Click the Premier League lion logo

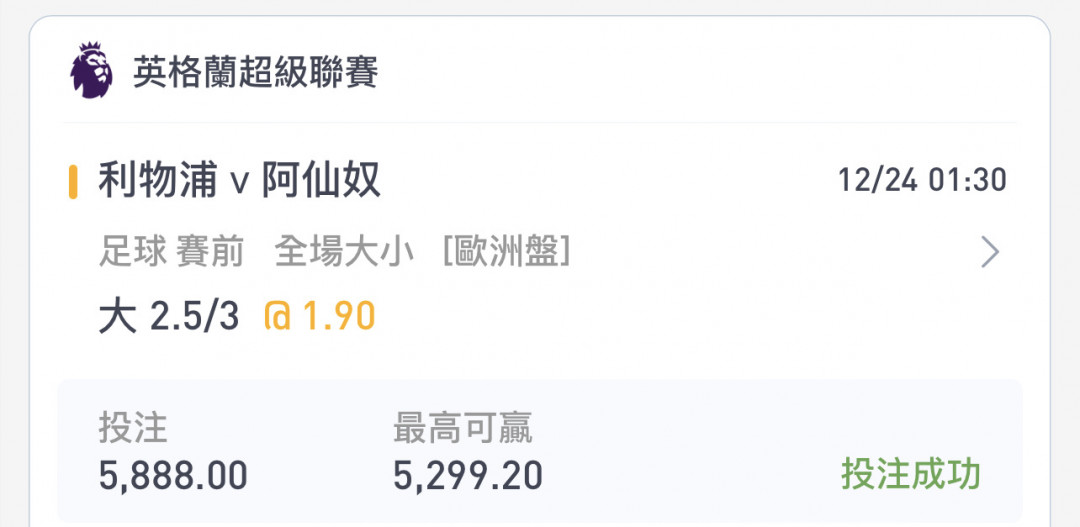pos(91,70)
